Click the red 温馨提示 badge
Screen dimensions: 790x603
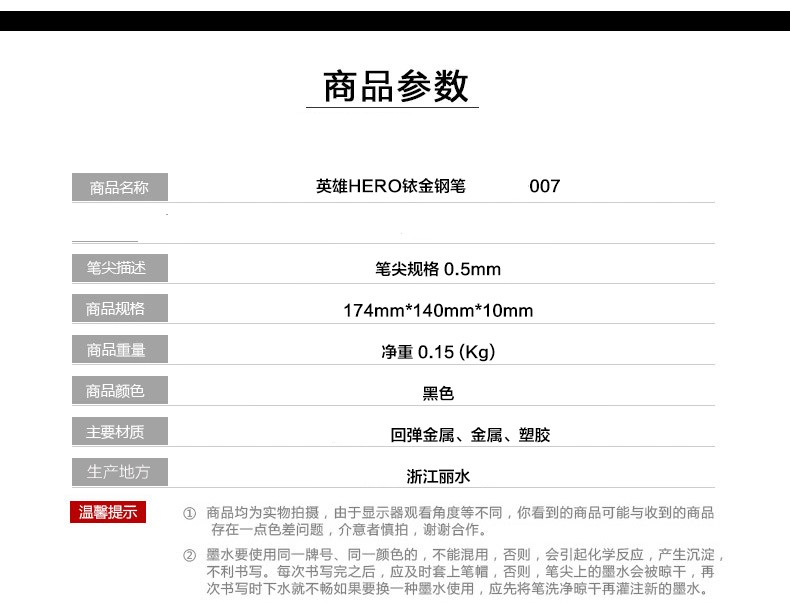pyautogui.click(x=108, y=512)
